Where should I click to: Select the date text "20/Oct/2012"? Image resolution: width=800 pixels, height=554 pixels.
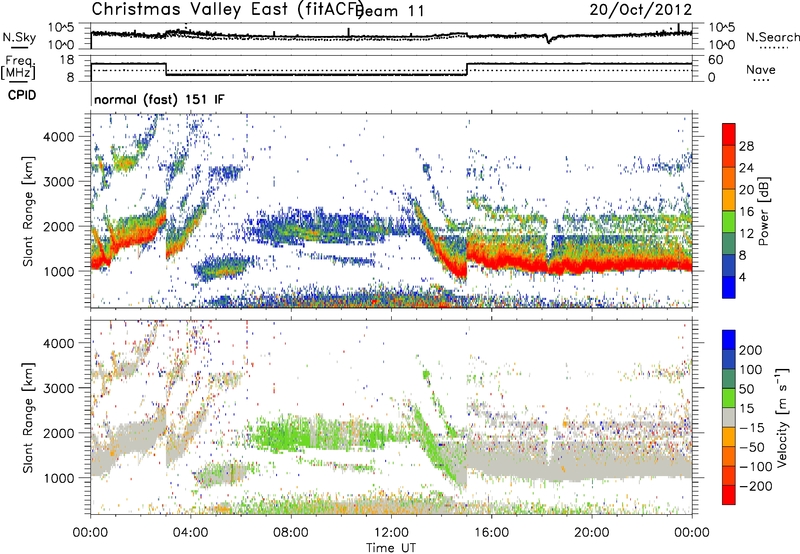641,10
